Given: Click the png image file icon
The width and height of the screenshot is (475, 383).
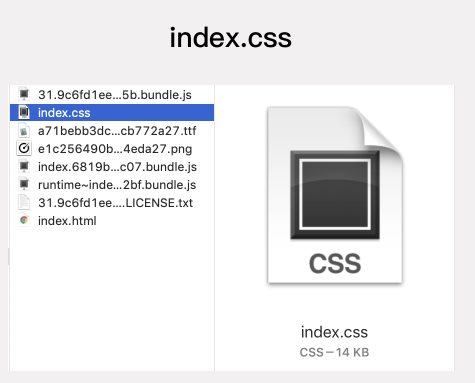Looking at the screenshot, I should (24, 148).
